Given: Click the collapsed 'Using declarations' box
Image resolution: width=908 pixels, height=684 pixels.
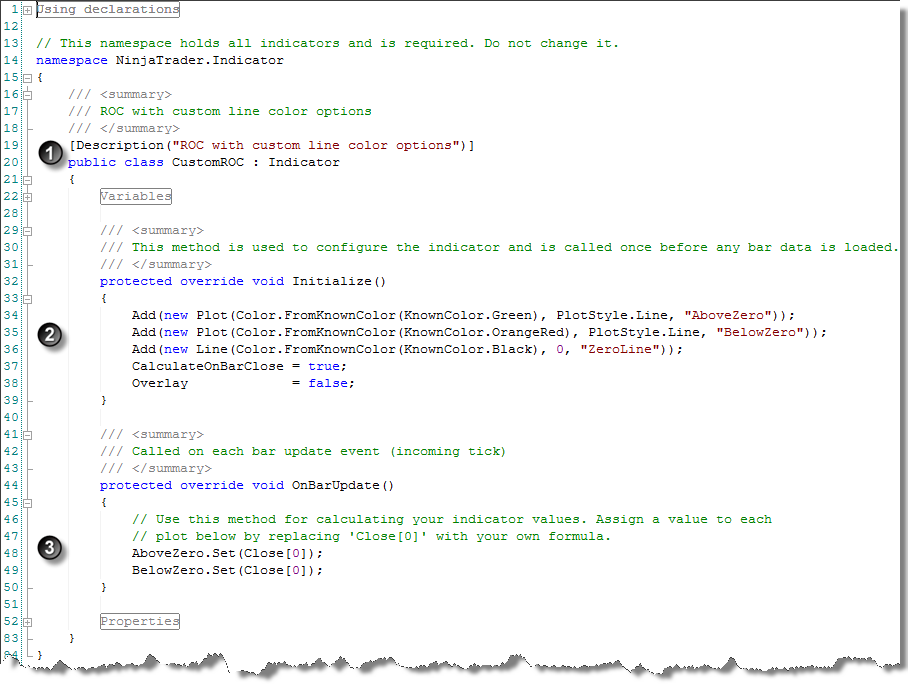Looking at the screenshot, I should [x=108, y=9].
